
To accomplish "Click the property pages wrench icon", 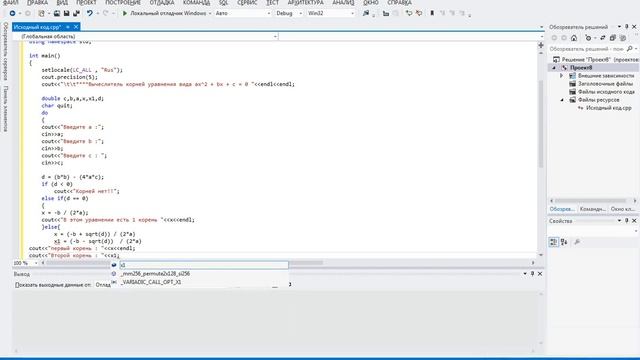I will [x=577, y=242].
